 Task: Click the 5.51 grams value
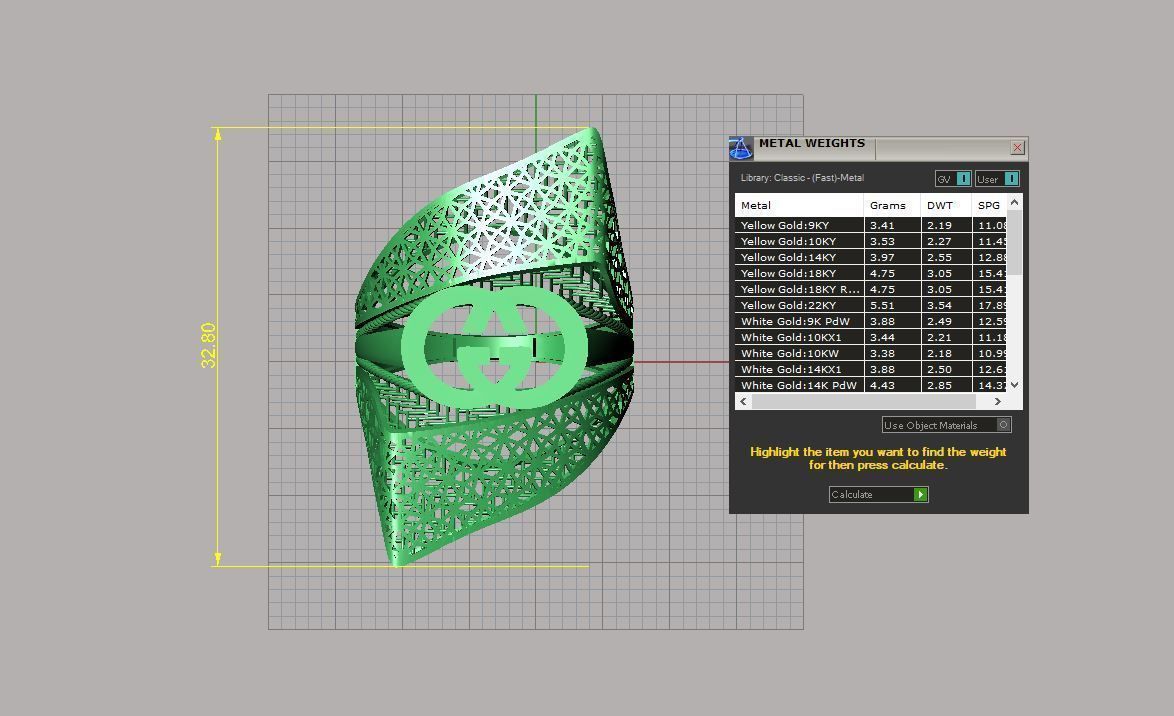tap(882, 305)
